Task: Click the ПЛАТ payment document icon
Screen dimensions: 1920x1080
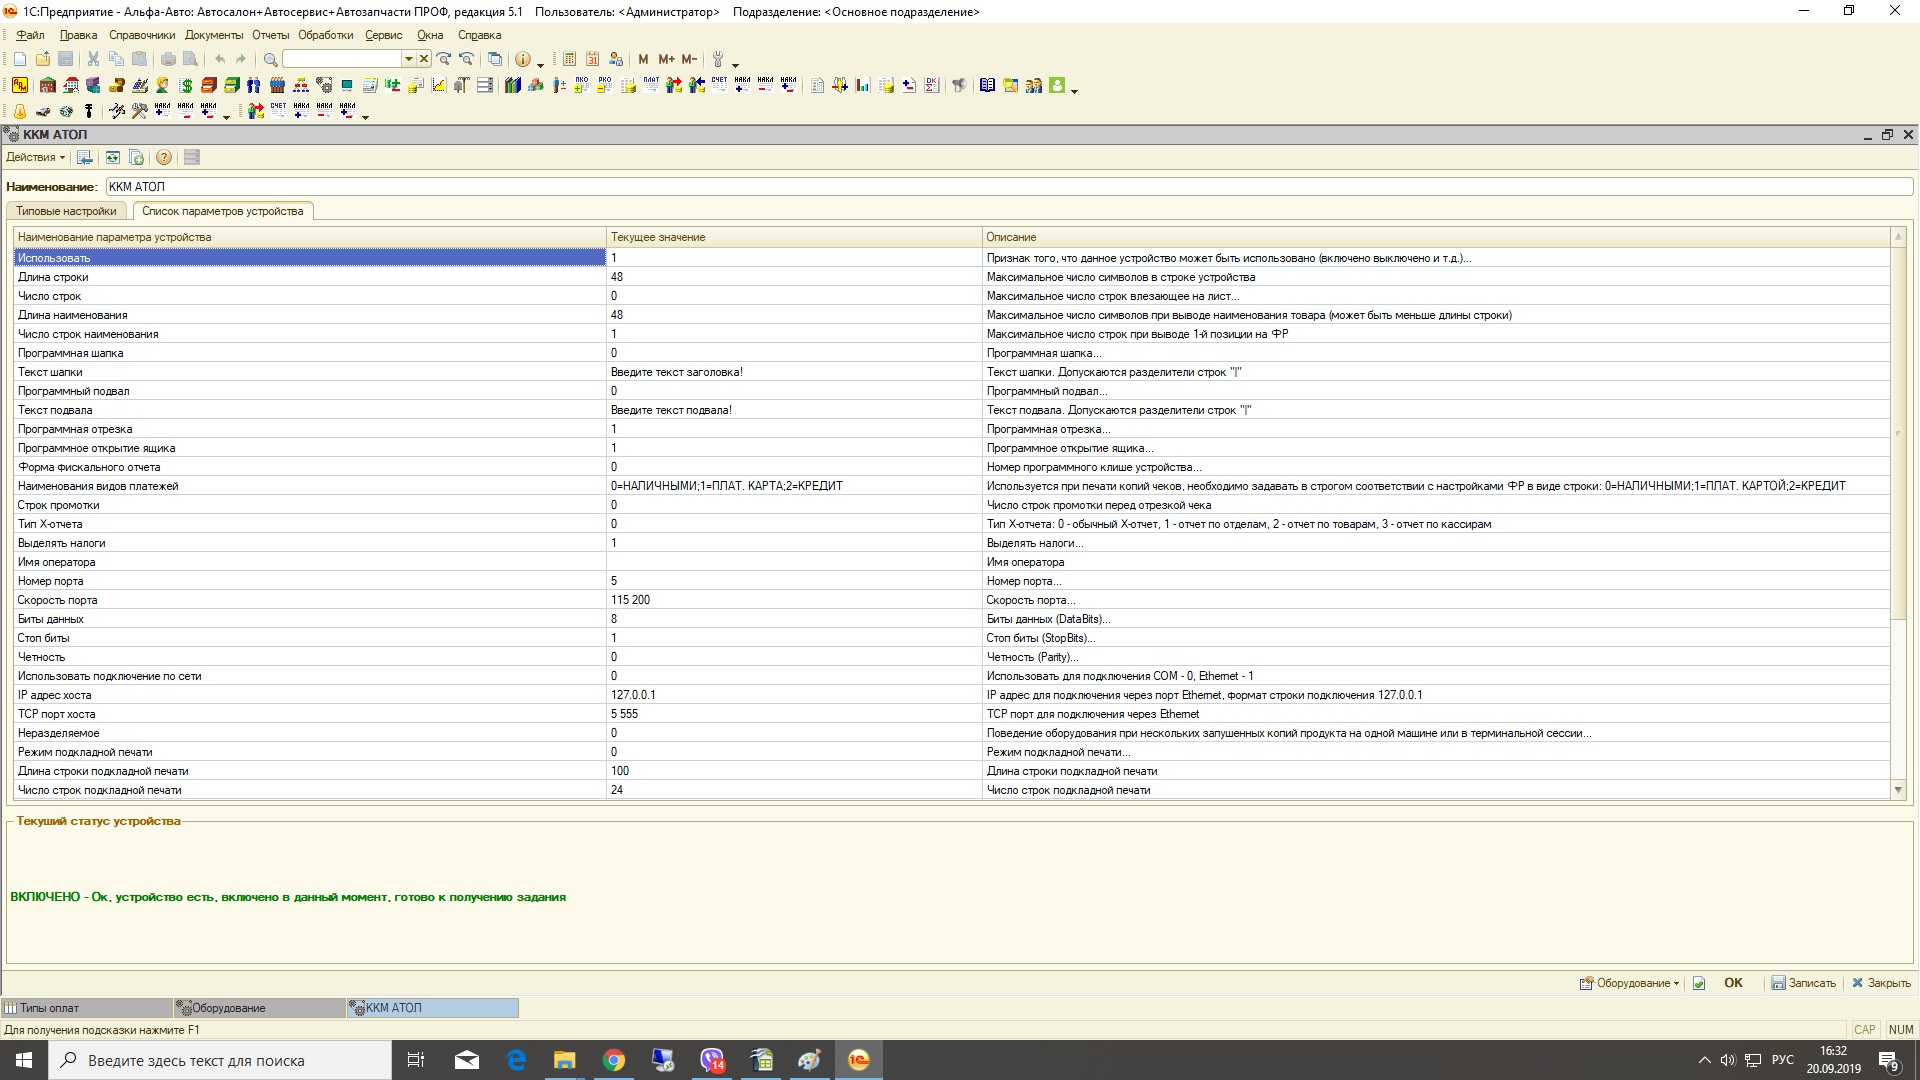Action: pos(651,85)
